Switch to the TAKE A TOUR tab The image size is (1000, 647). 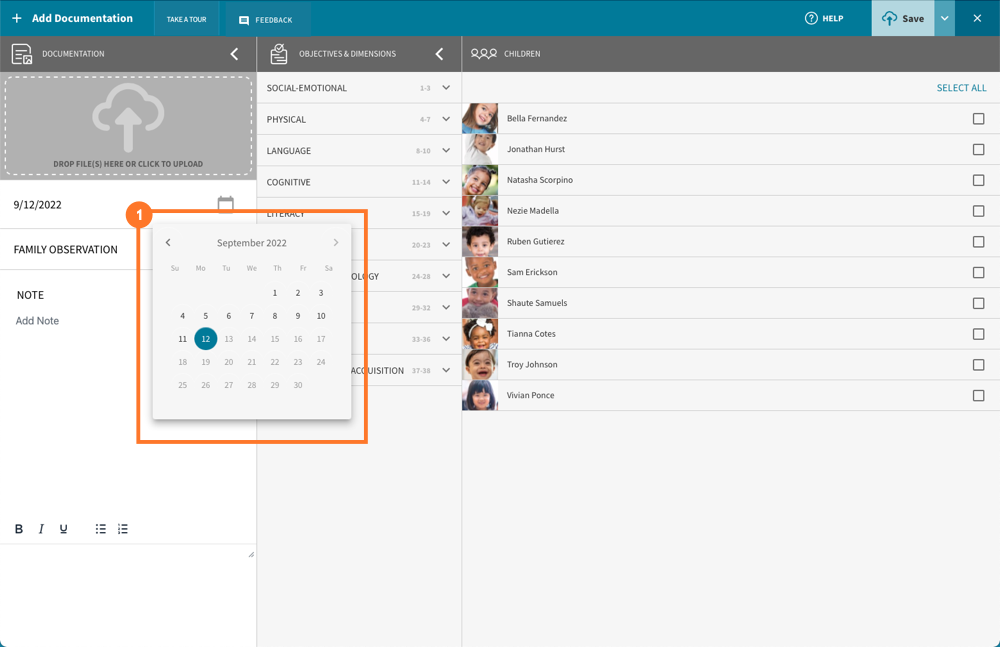[x=186, y=17]
